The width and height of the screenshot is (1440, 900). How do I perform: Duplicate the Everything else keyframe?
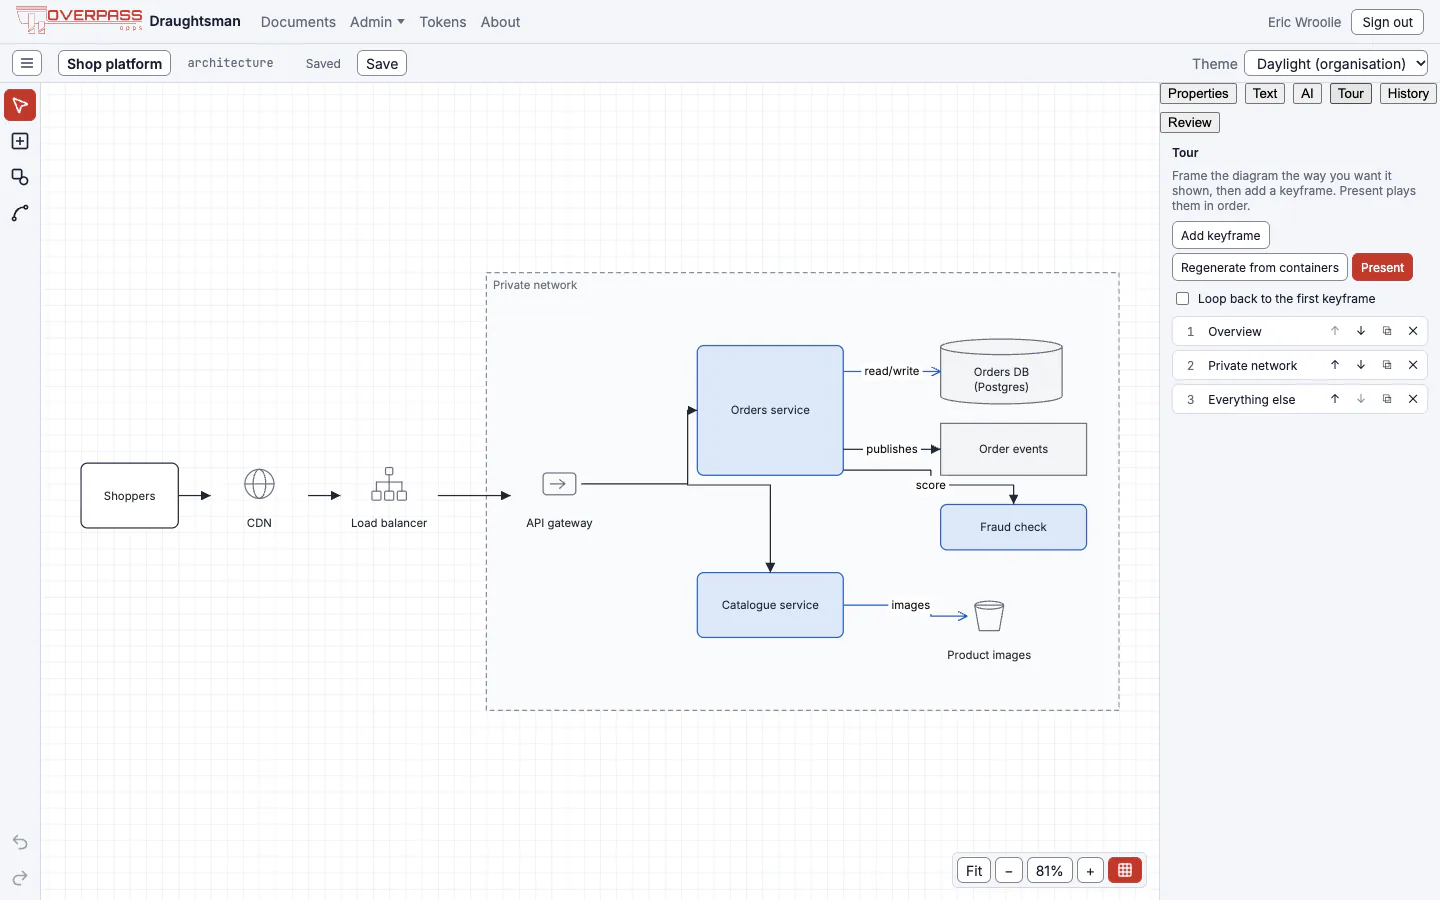[1387, 399]
